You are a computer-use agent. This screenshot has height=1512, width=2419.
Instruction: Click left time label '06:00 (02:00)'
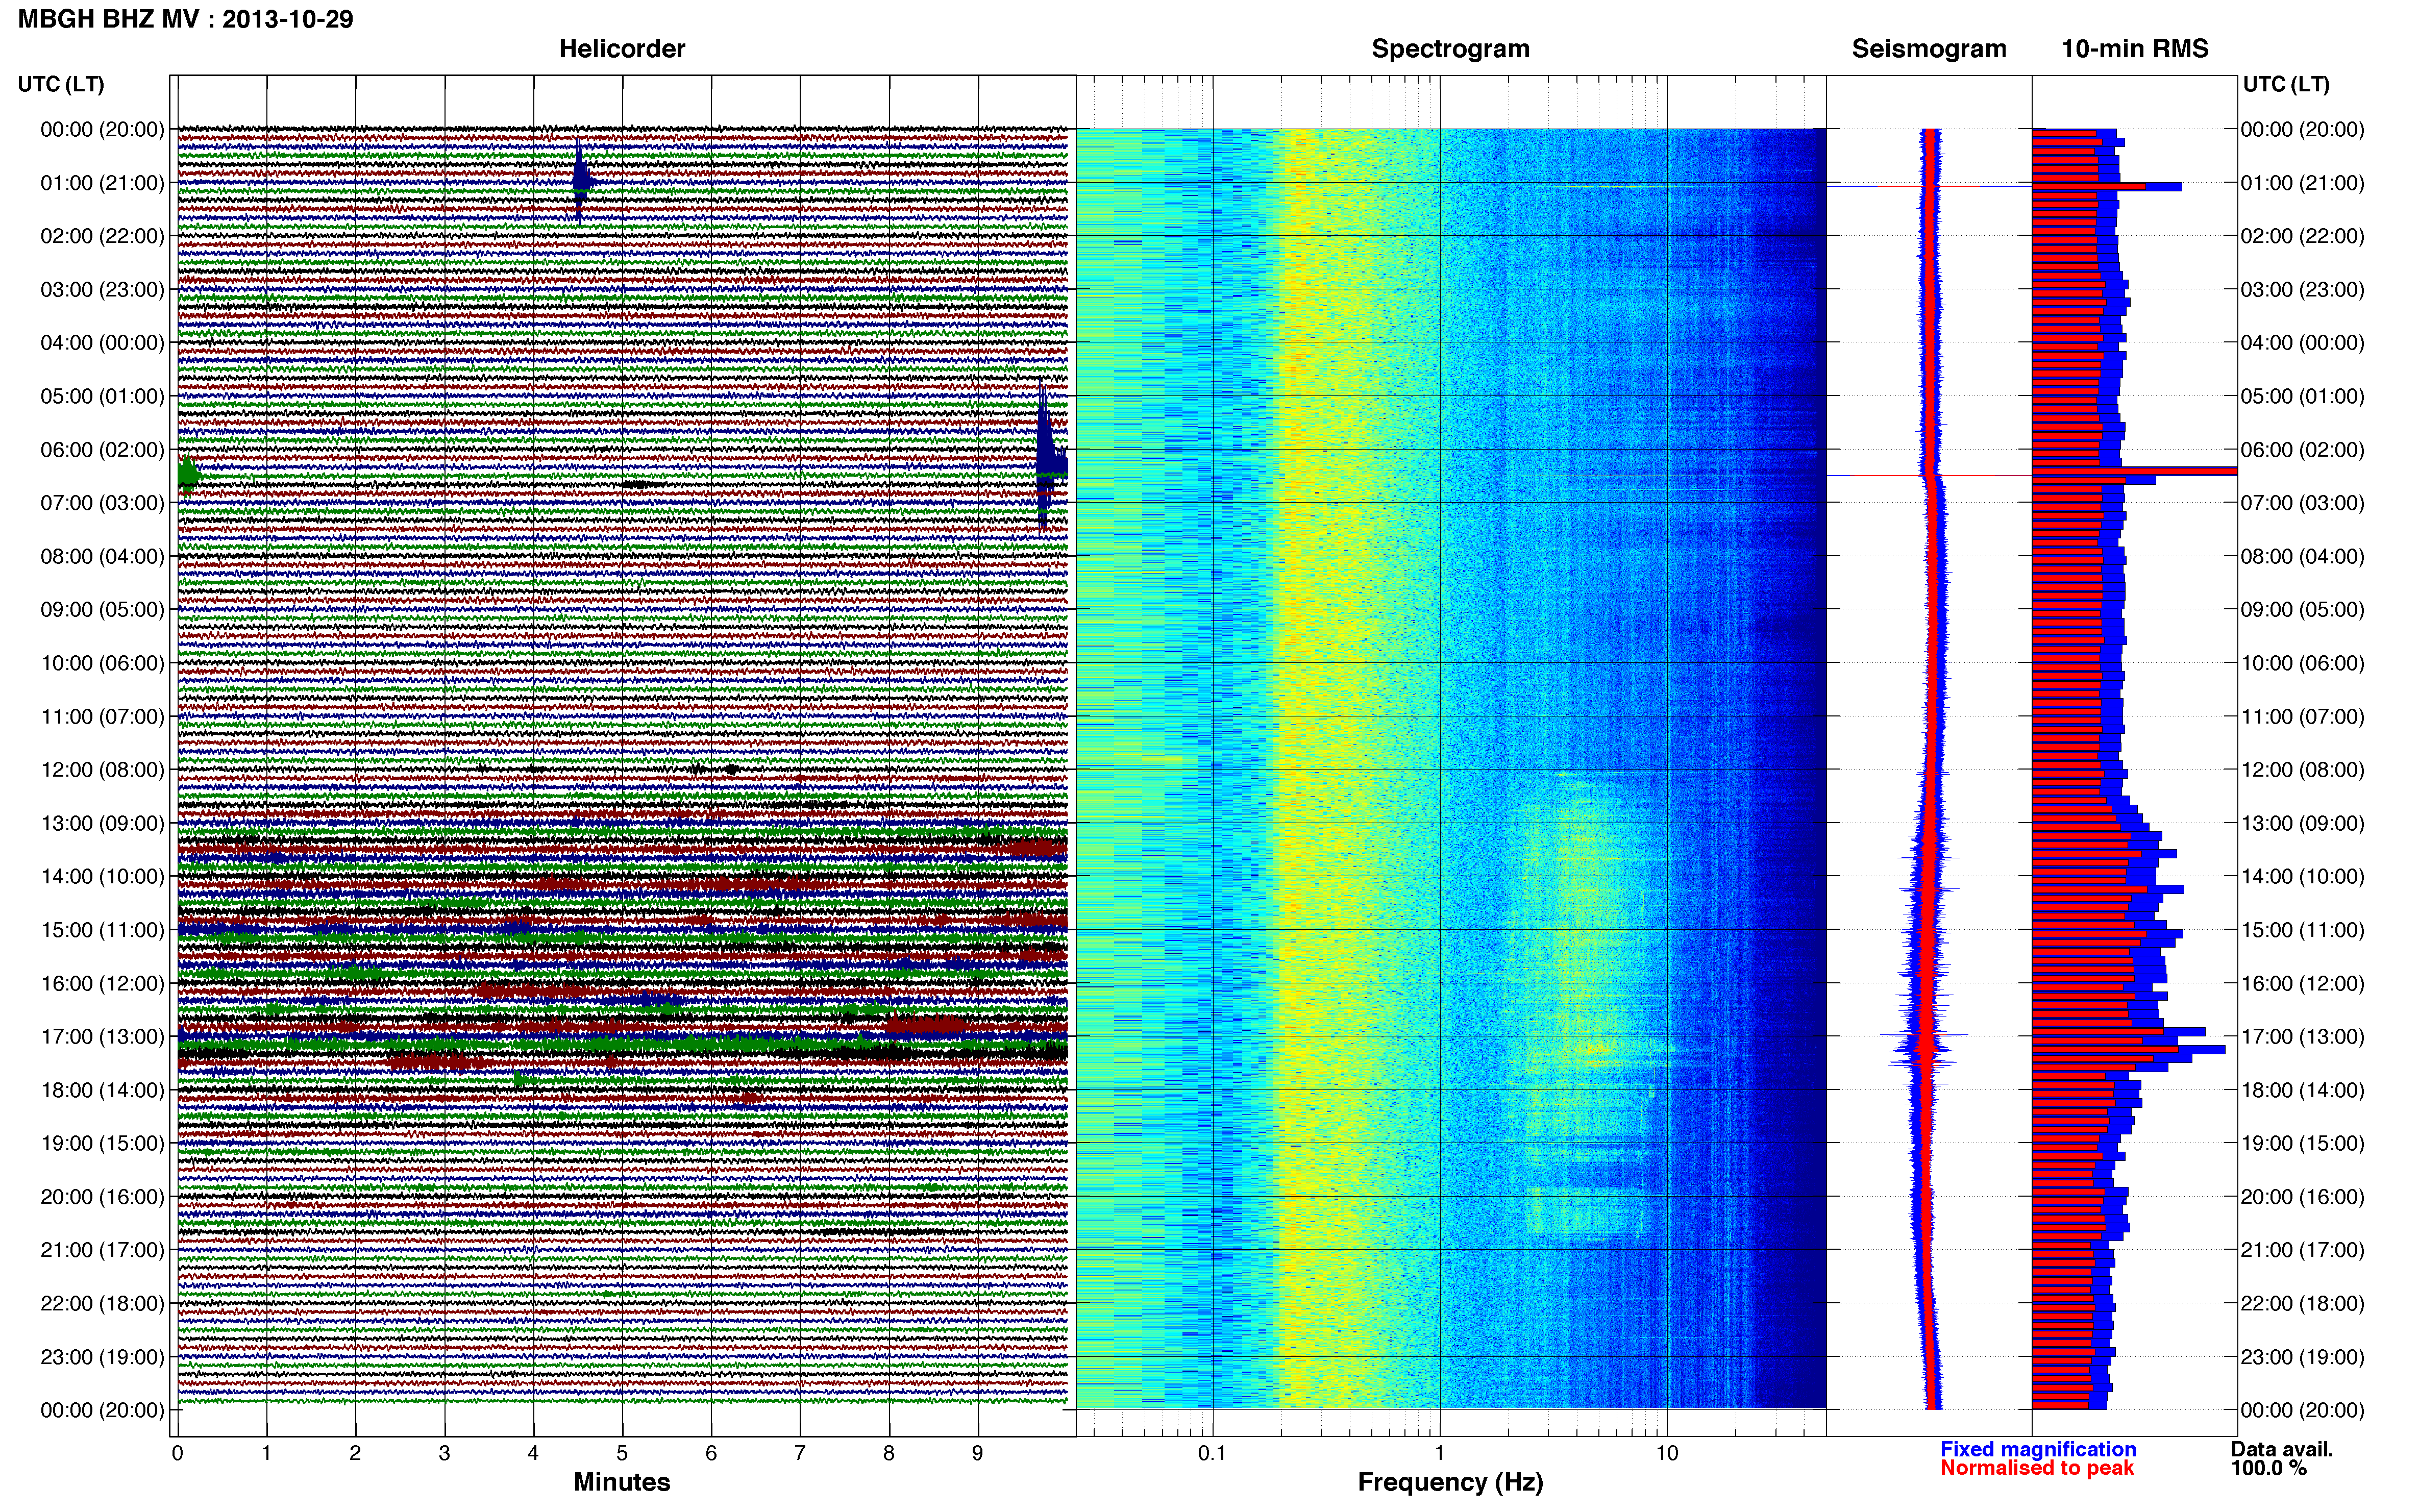[102, 450]
